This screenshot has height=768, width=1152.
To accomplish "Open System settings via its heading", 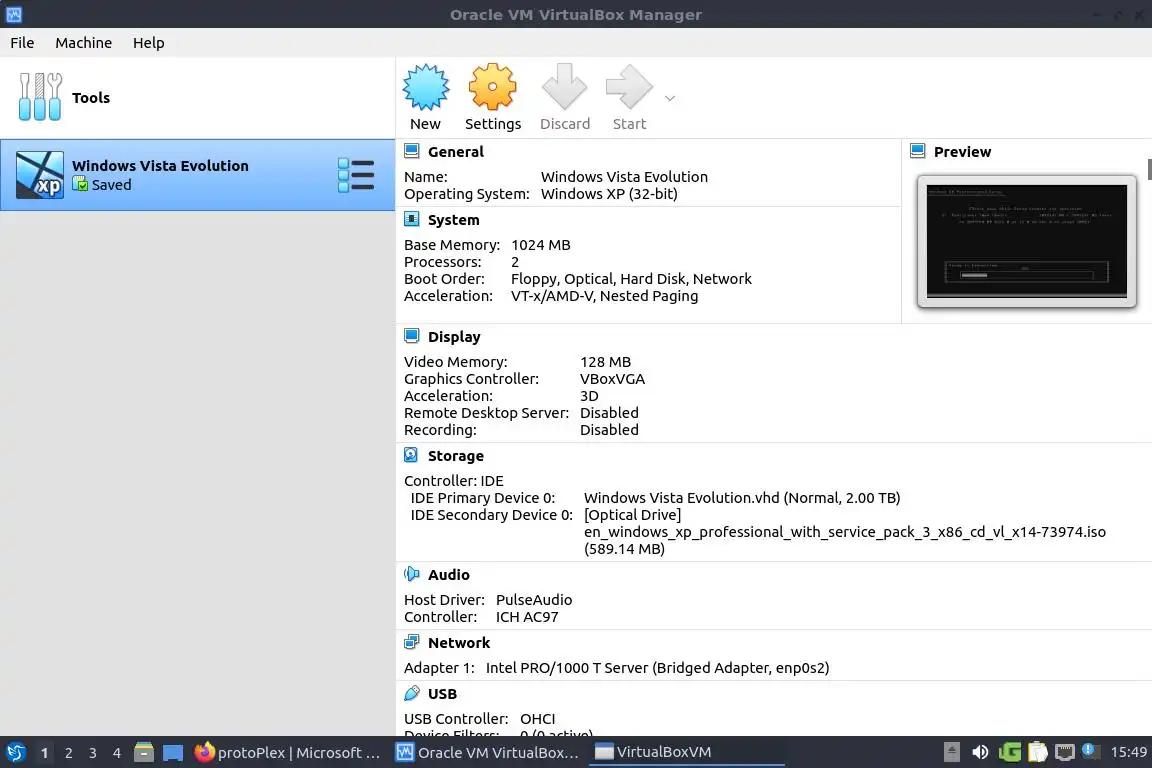I will click(453, 220).
